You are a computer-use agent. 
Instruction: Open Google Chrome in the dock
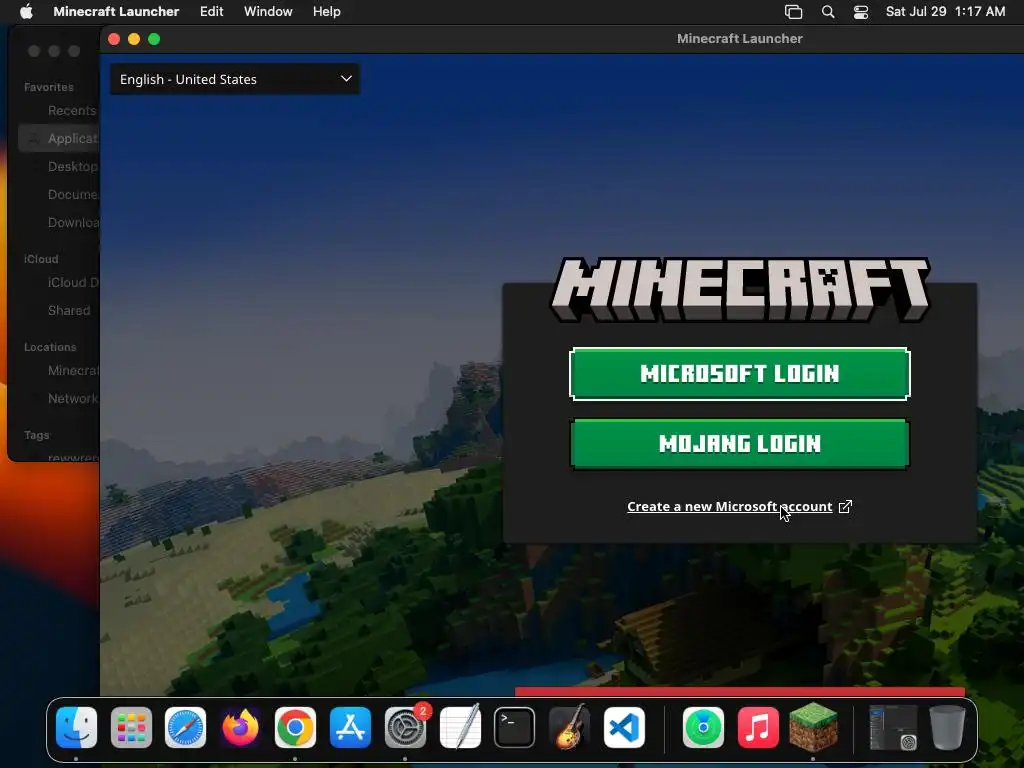tap(295, 728)
